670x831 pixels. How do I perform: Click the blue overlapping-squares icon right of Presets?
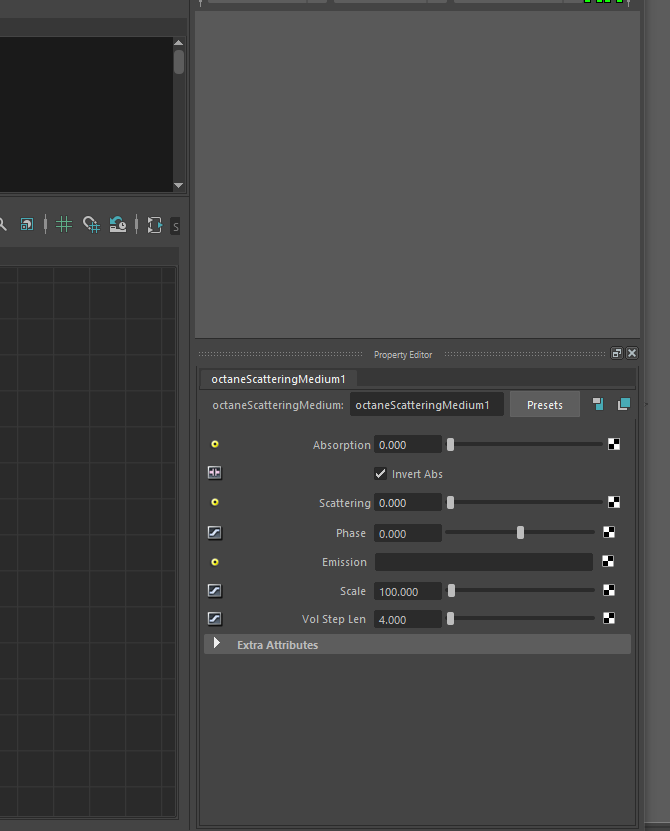coord(624,404)
